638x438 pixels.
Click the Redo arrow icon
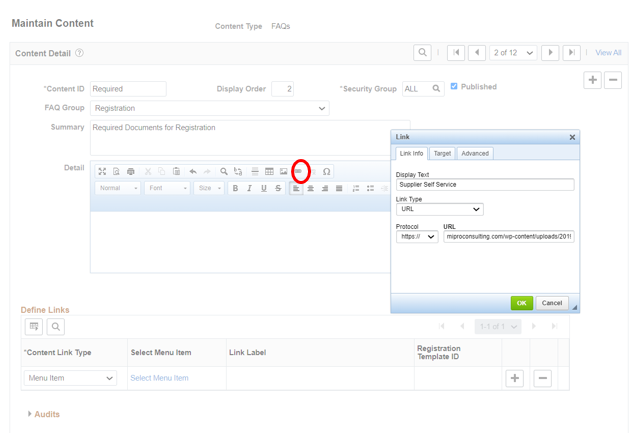pyautogui.click(x=207, y=171)
